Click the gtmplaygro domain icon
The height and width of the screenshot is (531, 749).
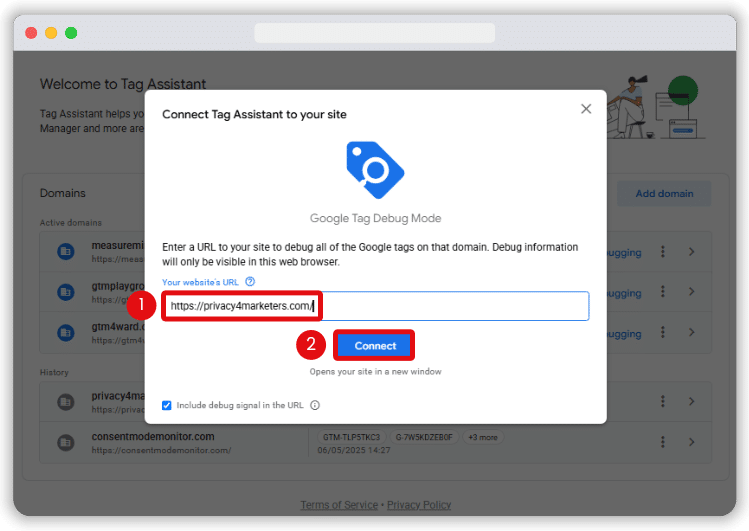tap(66, 292)
